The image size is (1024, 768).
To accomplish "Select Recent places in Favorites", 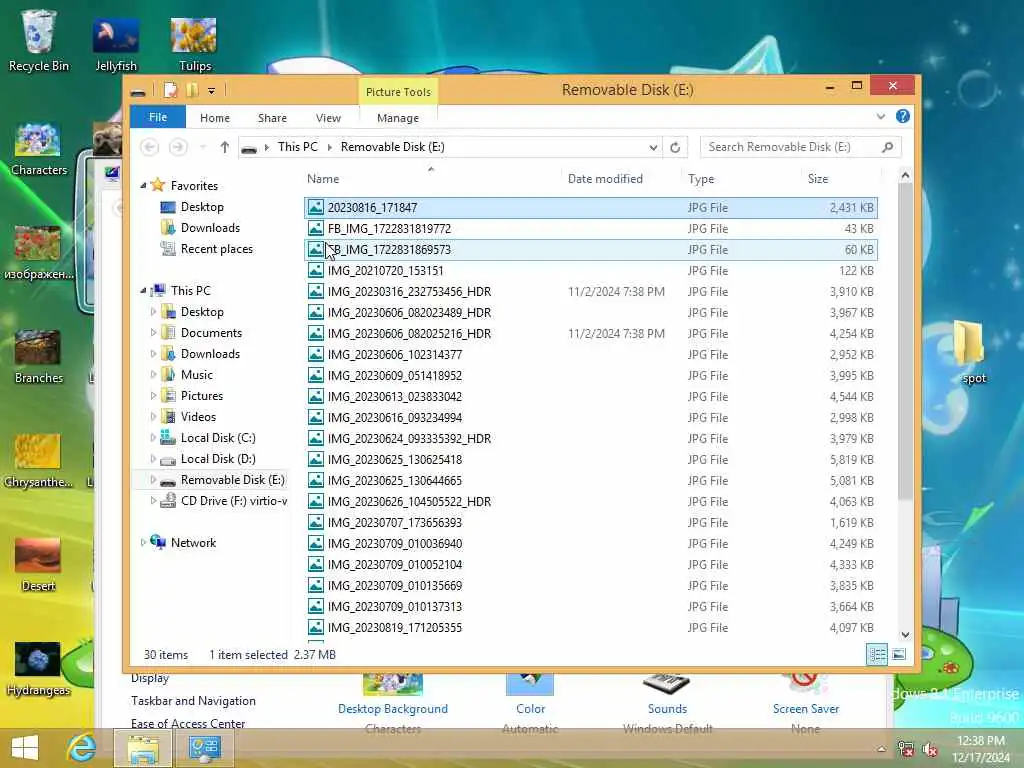I will [x=216, y=249].
